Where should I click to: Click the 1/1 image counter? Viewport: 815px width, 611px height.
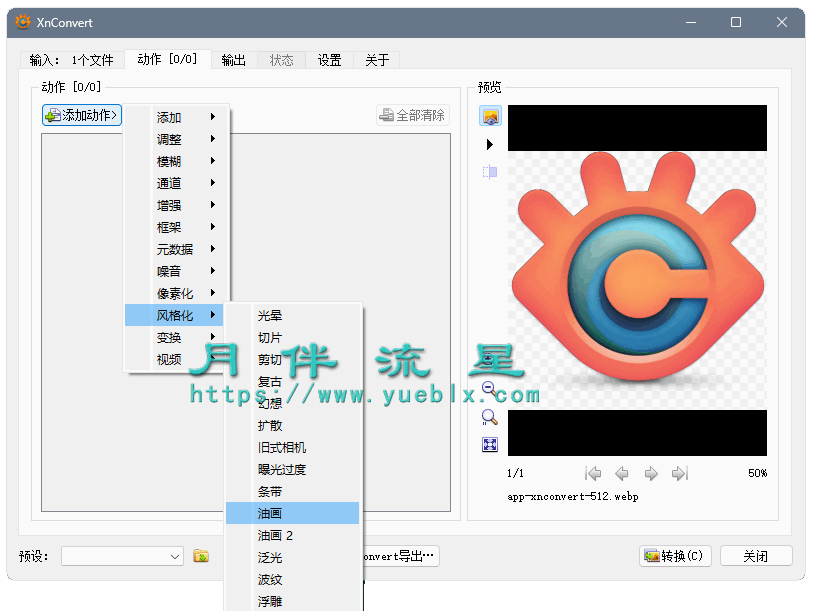516,473
